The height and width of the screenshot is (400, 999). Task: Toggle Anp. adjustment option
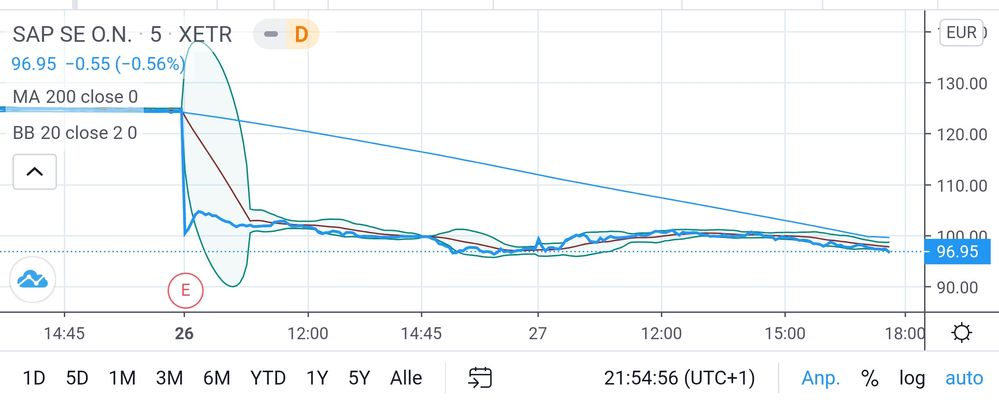(821, 378)
